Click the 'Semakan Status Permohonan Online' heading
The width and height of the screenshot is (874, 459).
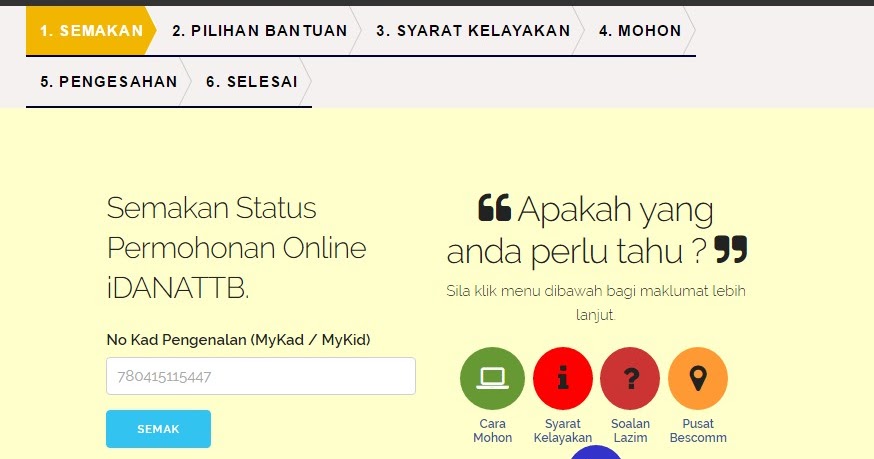coord(236,248)
